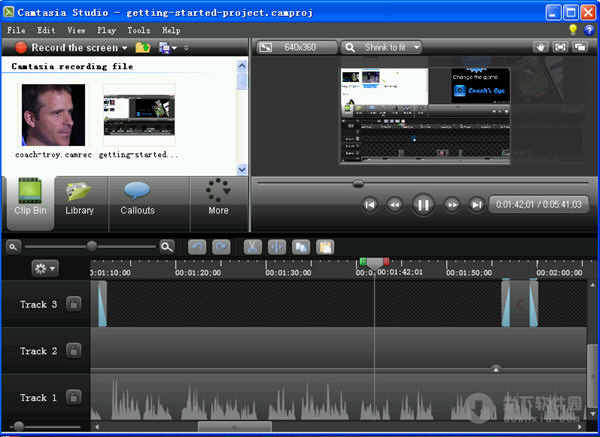The height and width of the screenshot is (437, 600).
Task: Redo the last edit
Action: tap(222, 247)
